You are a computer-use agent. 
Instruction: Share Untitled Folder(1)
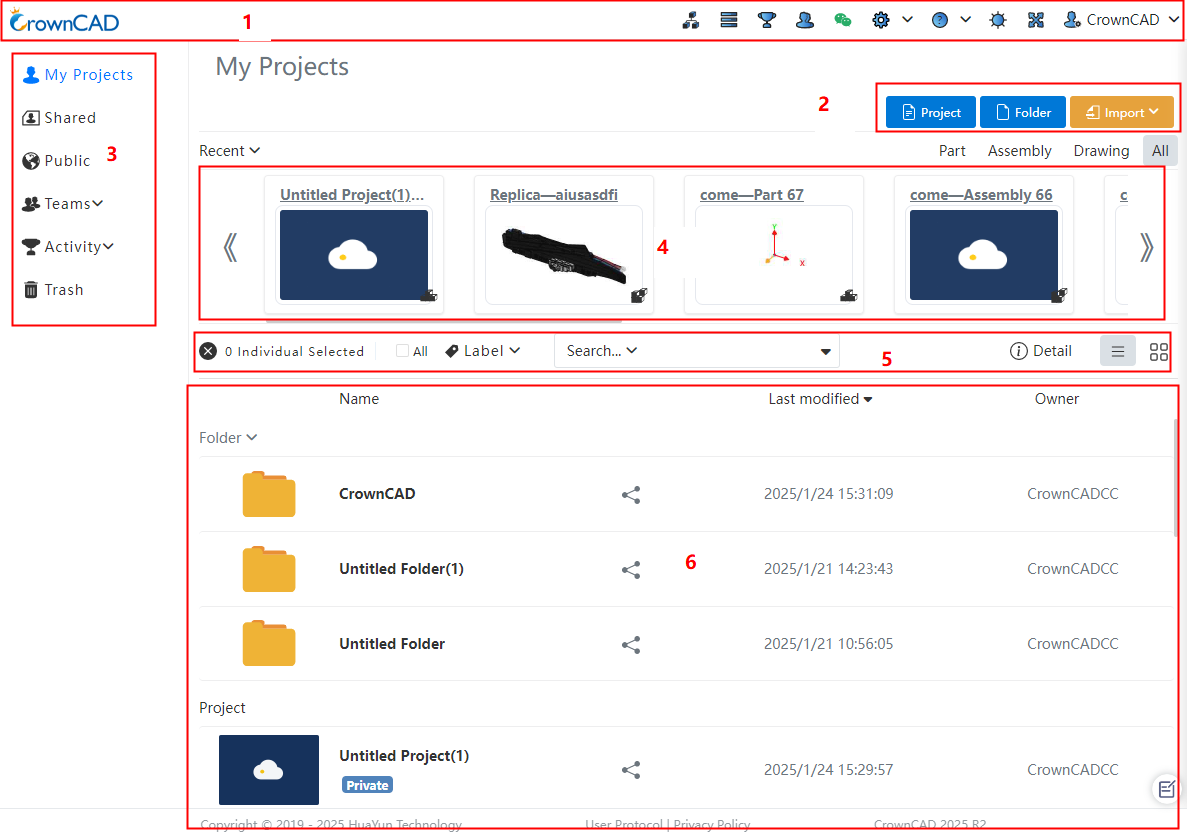click(631, 570)
